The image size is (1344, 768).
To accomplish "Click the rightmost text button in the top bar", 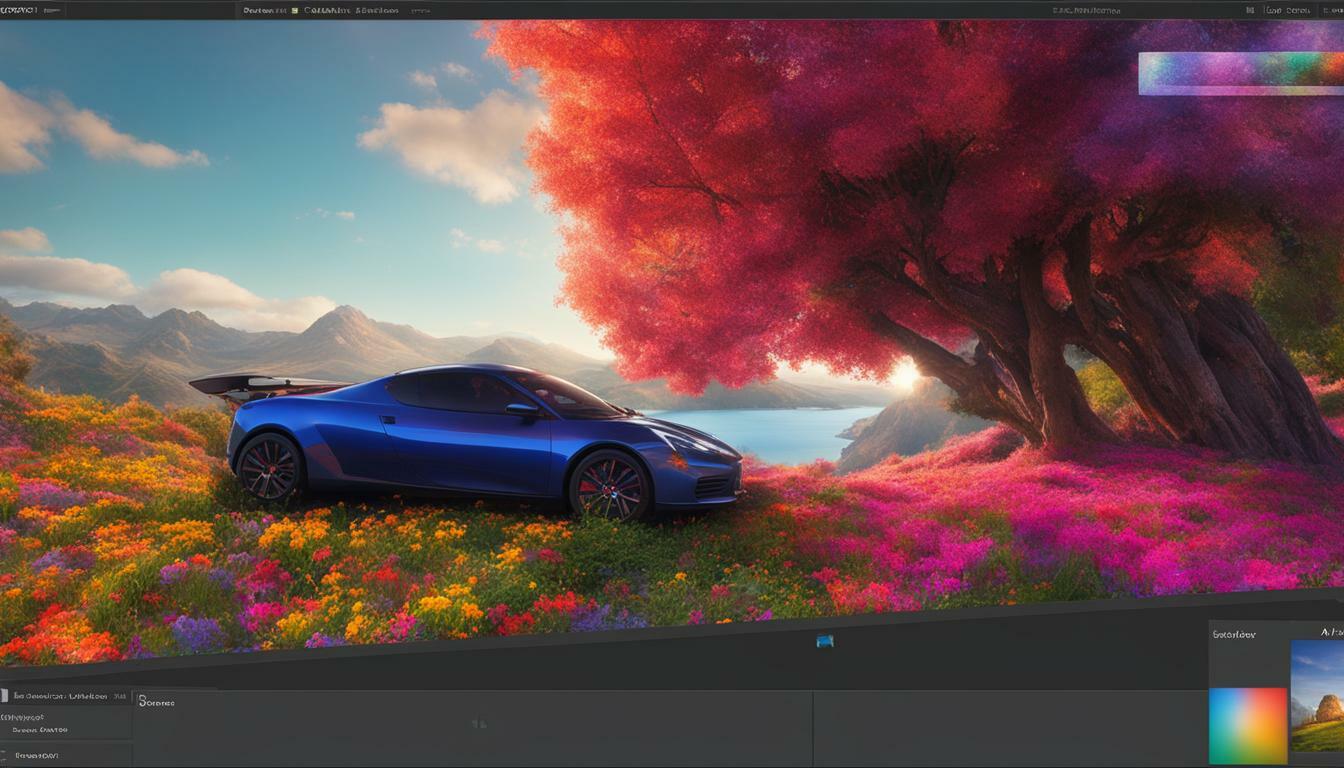I will [1330, 9].
